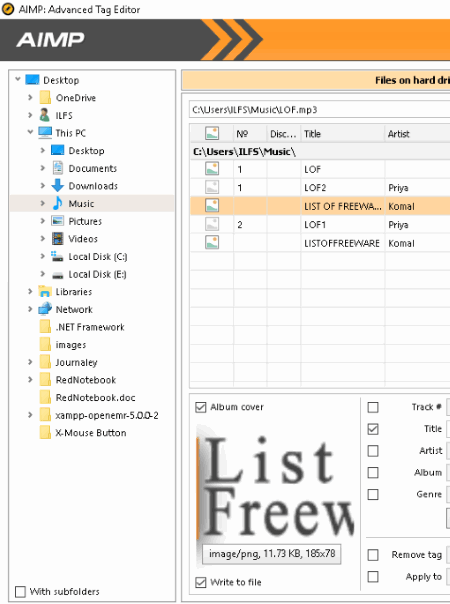Click cover icon in LISTOFFREEWARE row

click(212, 242)
